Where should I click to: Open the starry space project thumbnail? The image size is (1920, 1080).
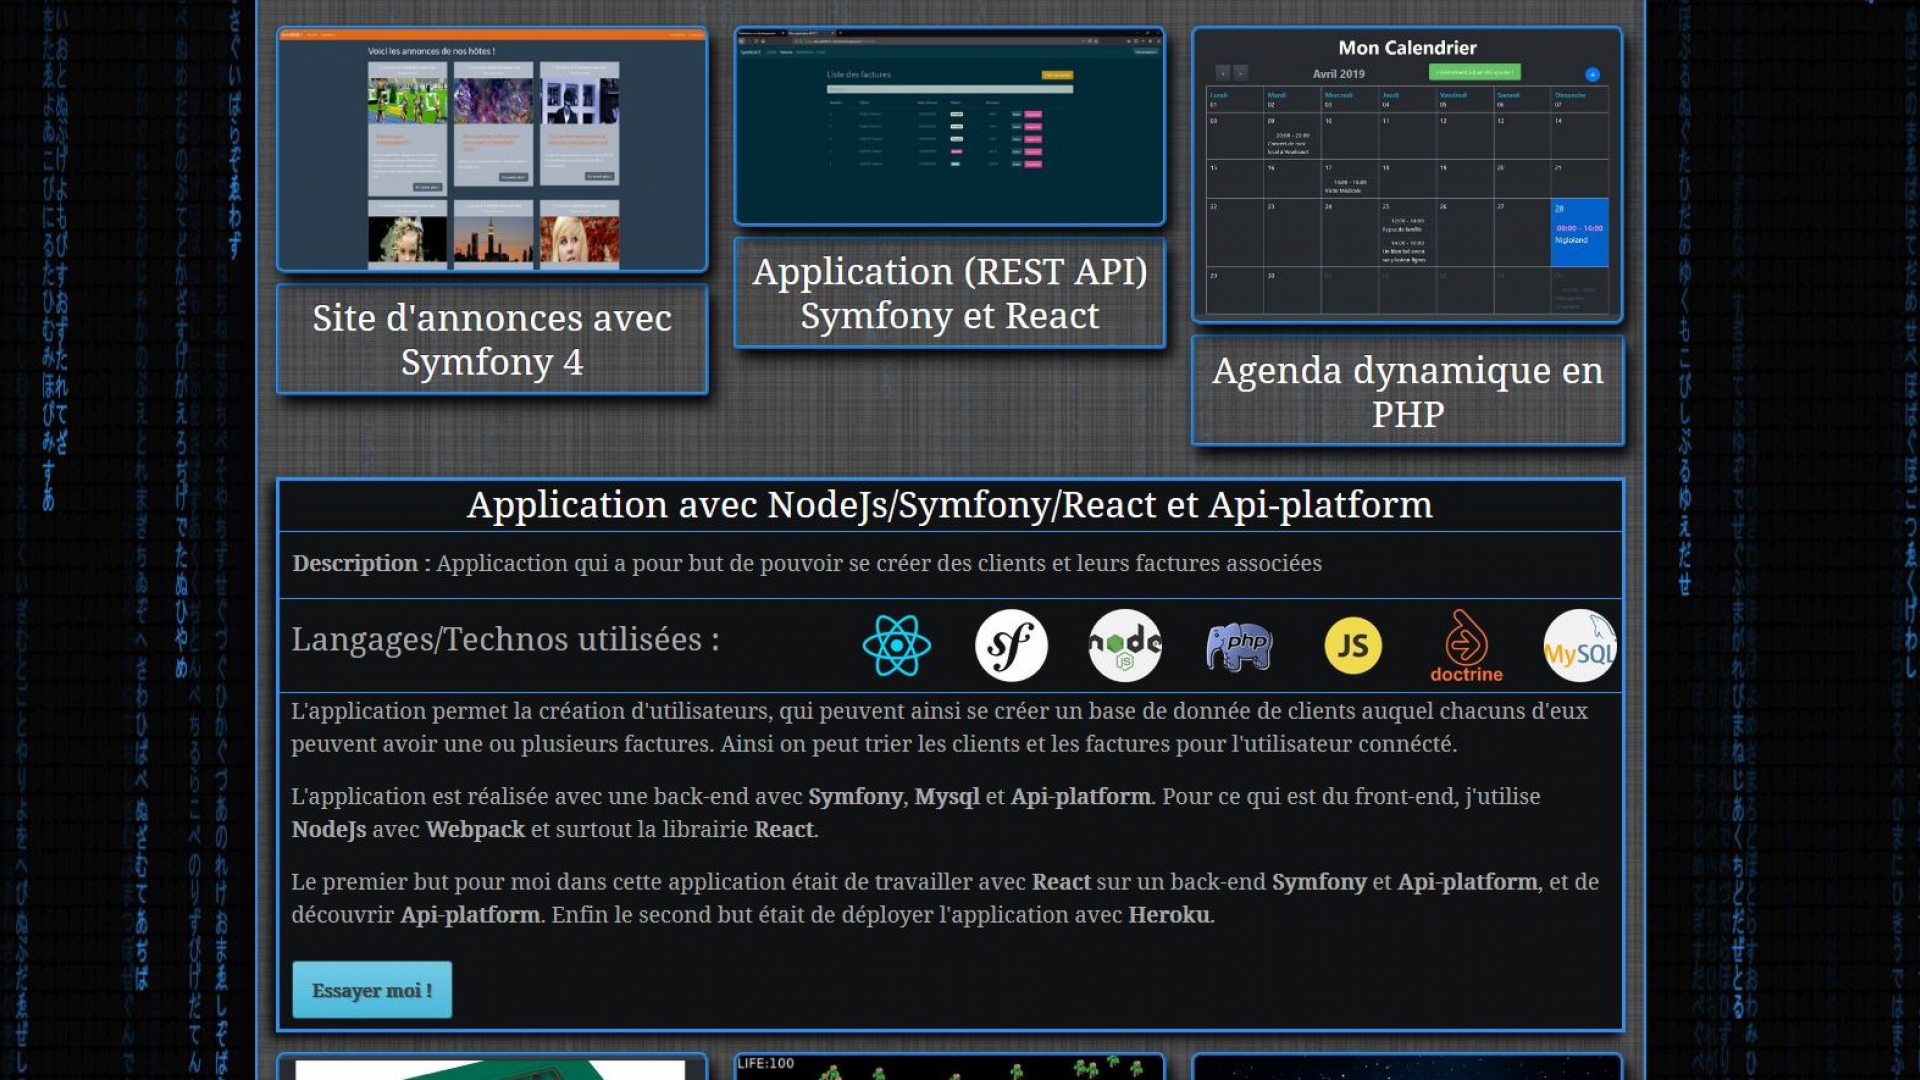(1407, 1066)
